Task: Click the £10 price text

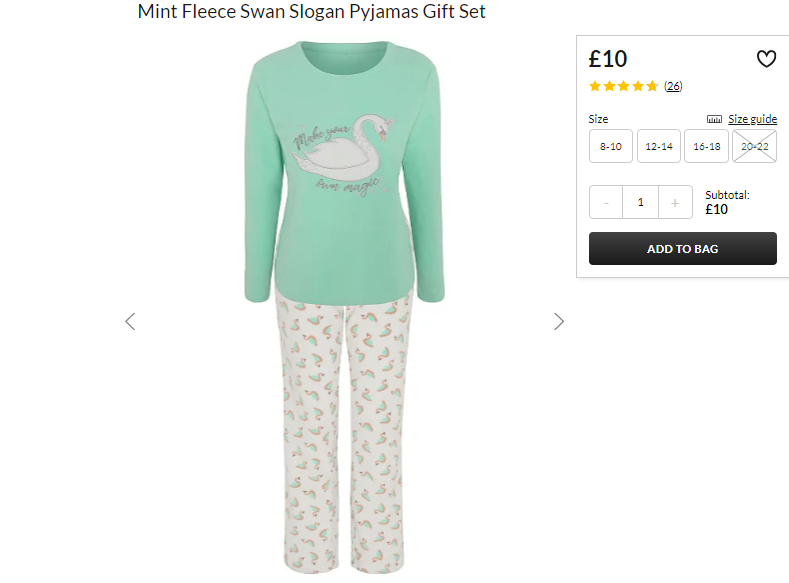Action: coord(608,59)
